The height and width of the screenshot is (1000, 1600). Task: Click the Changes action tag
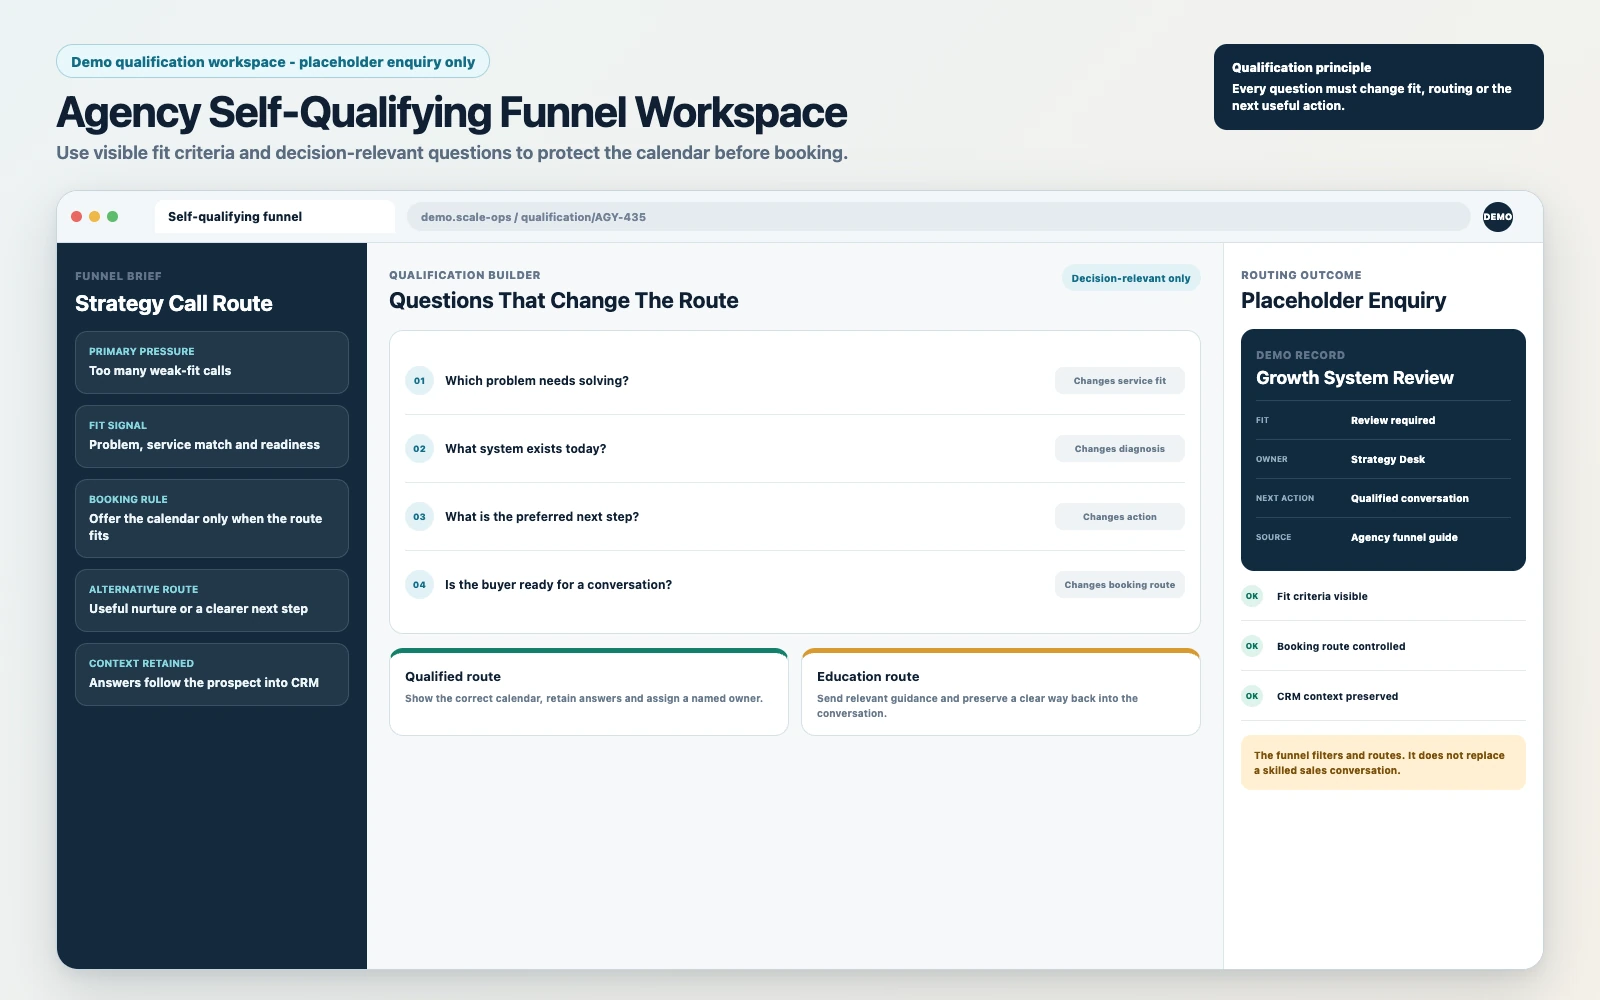click(x=1119, y=517)
